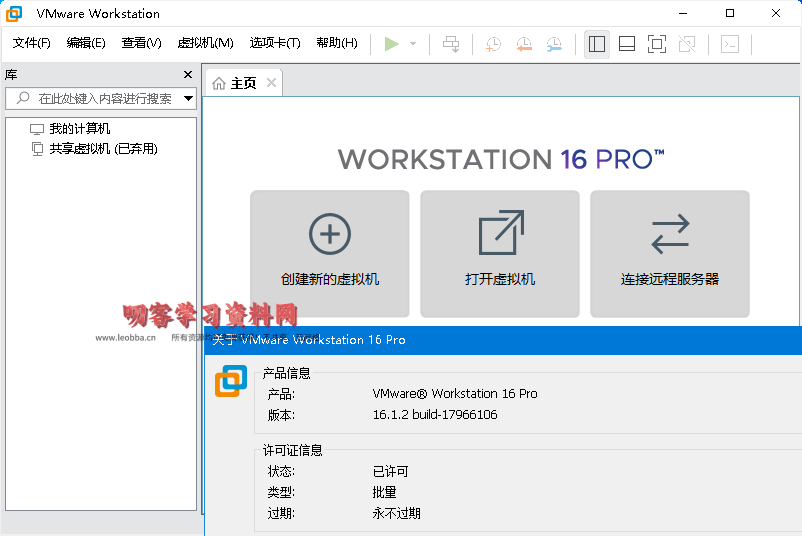Open the 选项卡(T) menu
Viewport: 802px width, 536px height.
[275, 43]
